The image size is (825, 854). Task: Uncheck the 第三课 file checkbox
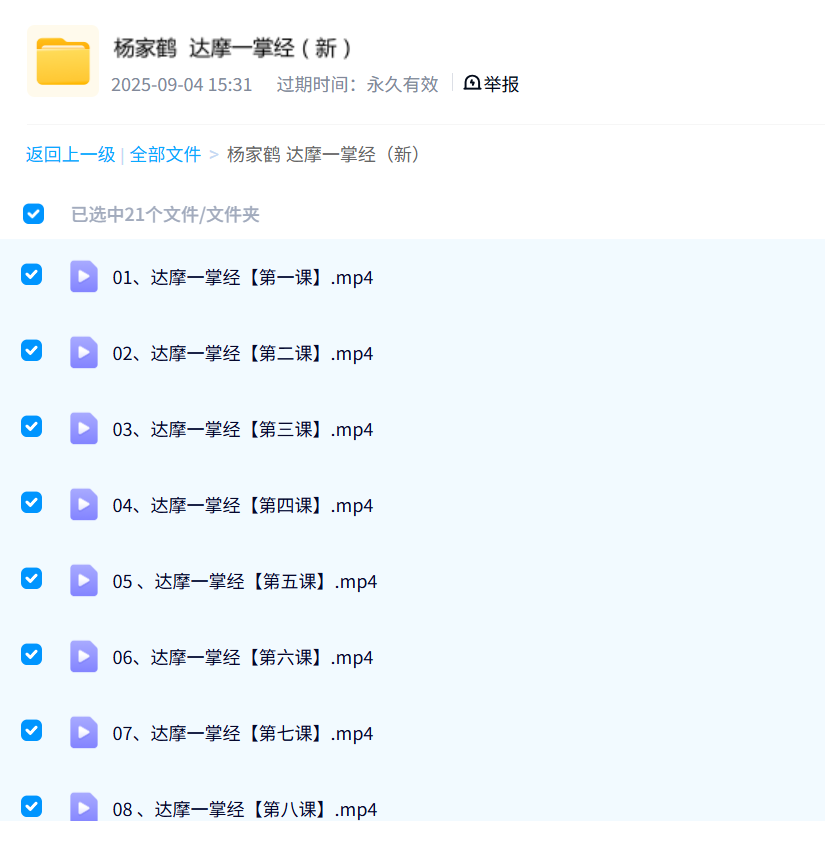[32, 426]
